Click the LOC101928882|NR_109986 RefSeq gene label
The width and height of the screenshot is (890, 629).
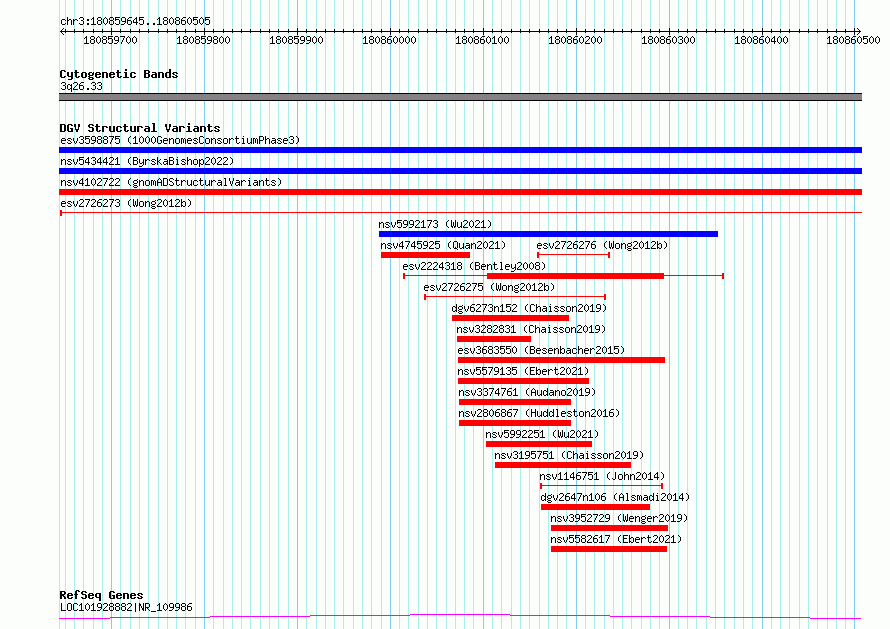click(x=126, y=607)
